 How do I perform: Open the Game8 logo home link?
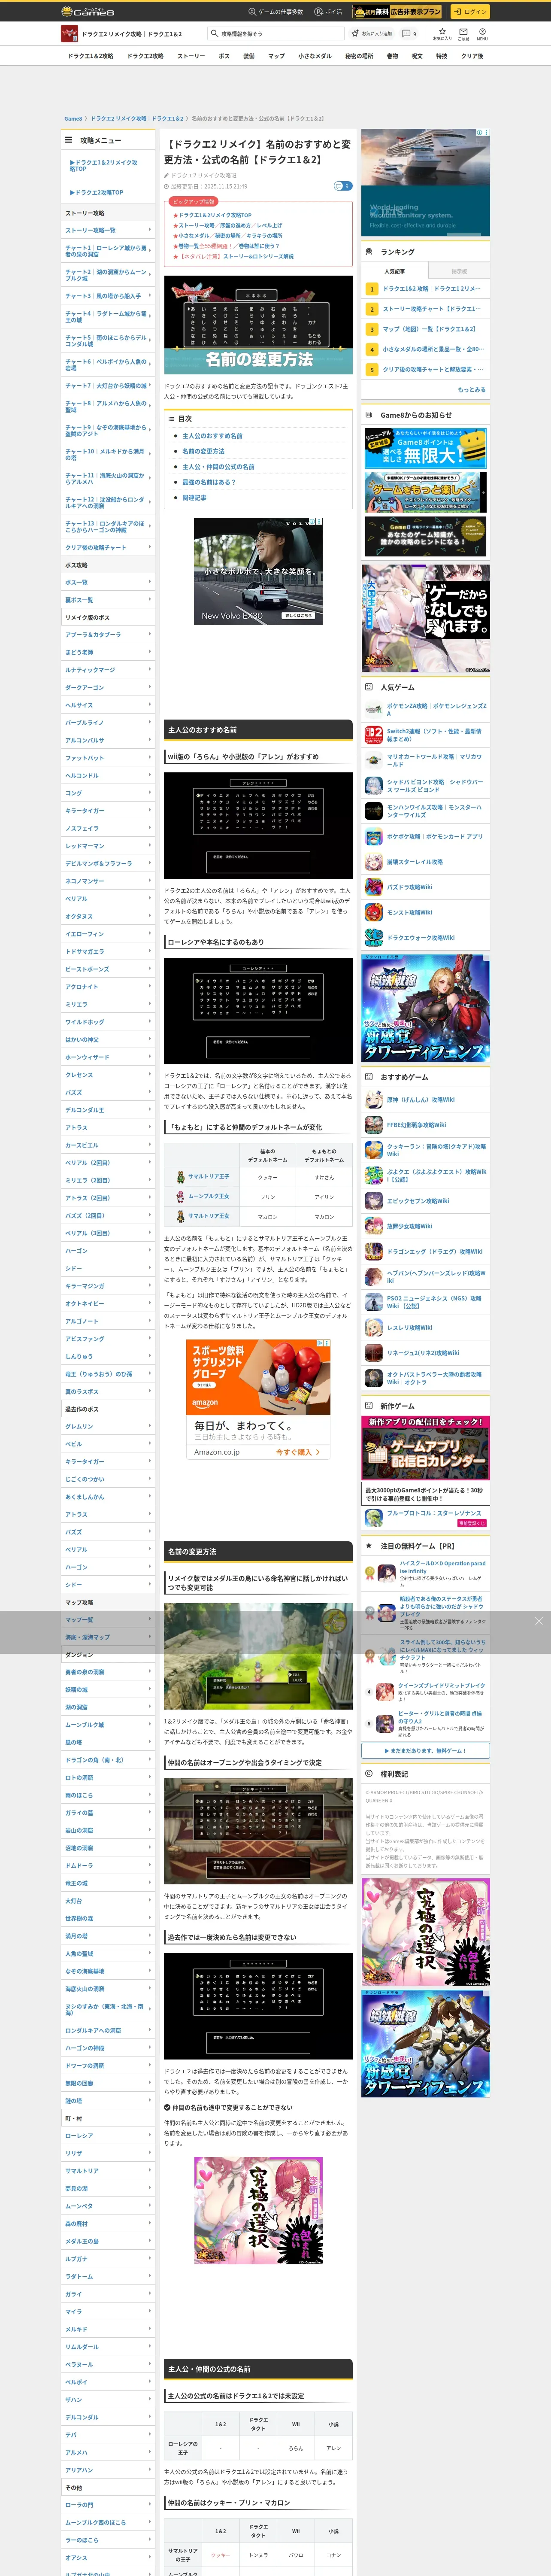click(88, 11)
